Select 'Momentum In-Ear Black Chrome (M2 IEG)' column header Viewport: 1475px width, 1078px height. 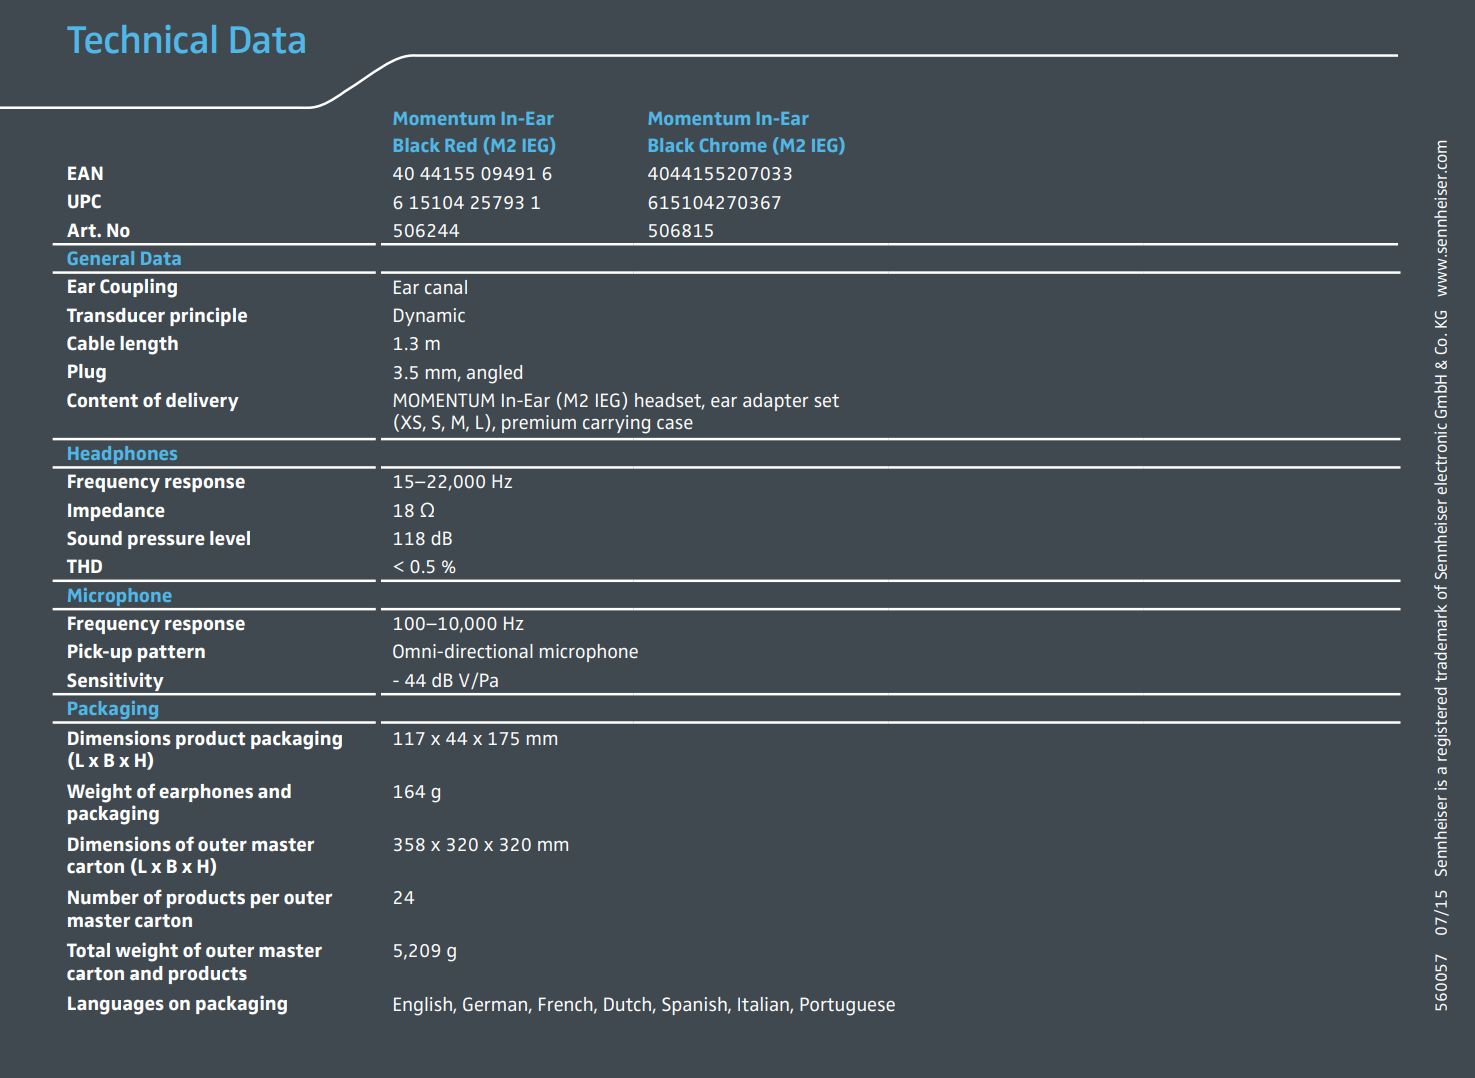tap(746, 132)
